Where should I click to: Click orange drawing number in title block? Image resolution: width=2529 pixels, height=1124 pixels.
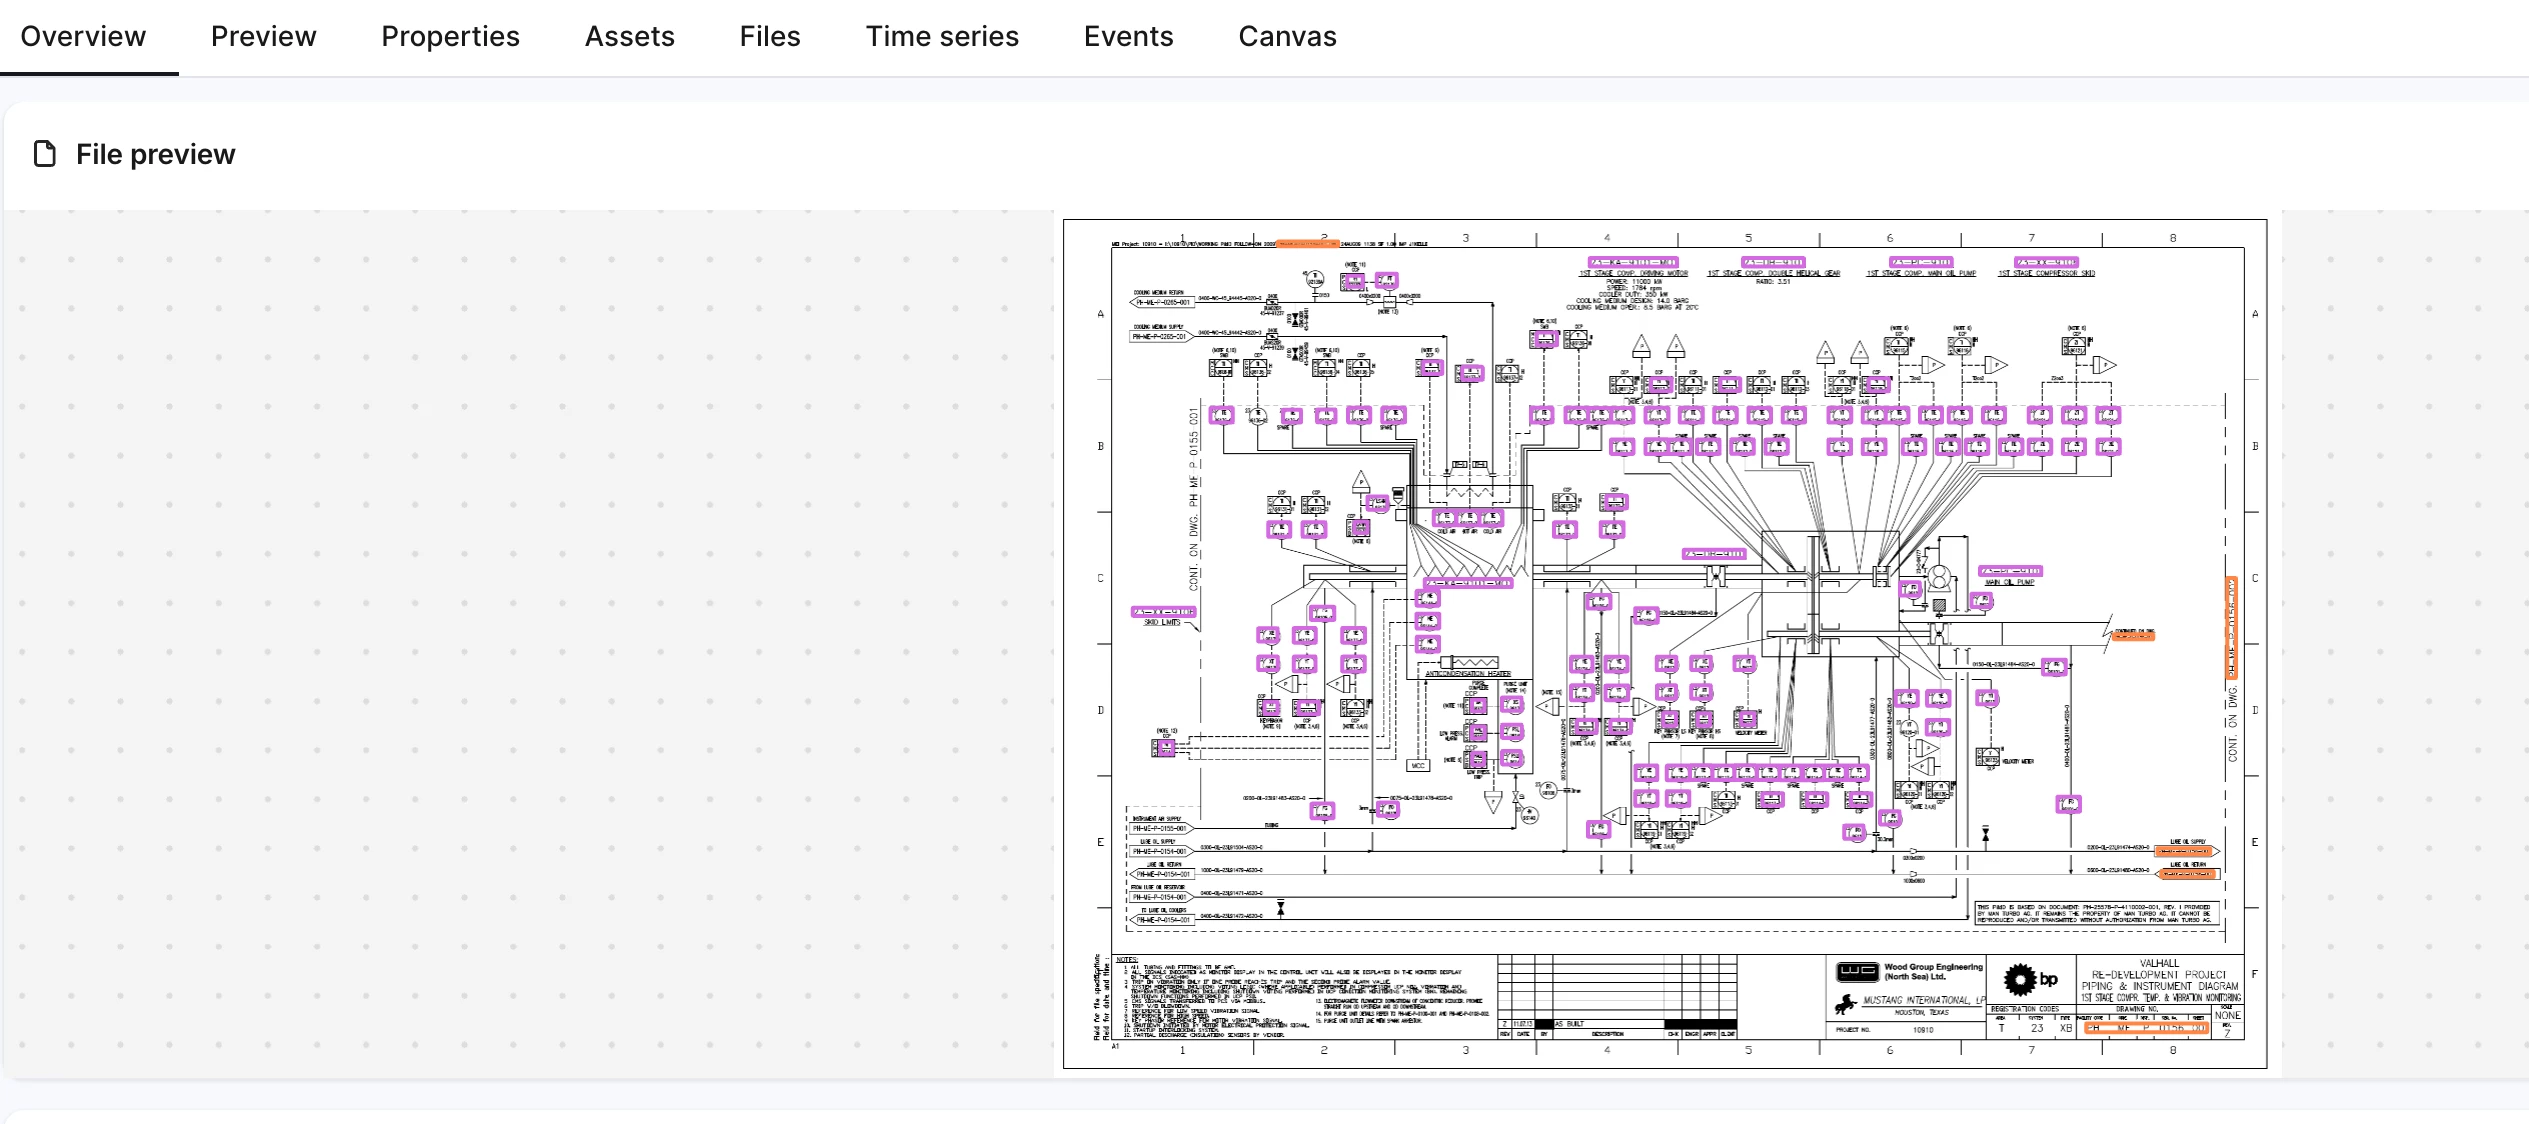tap(2146, 1028)
